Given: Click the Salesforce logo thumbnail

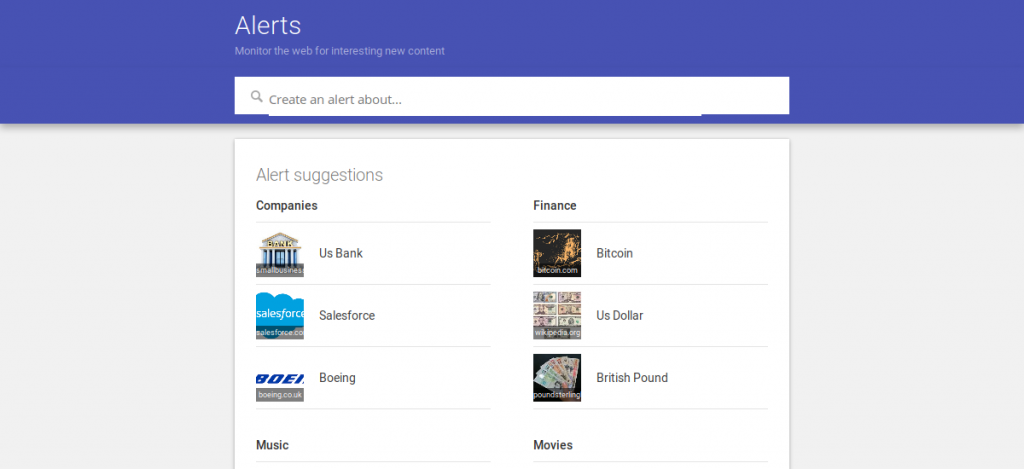Looking at the screenshot, I should coord(280,315).
